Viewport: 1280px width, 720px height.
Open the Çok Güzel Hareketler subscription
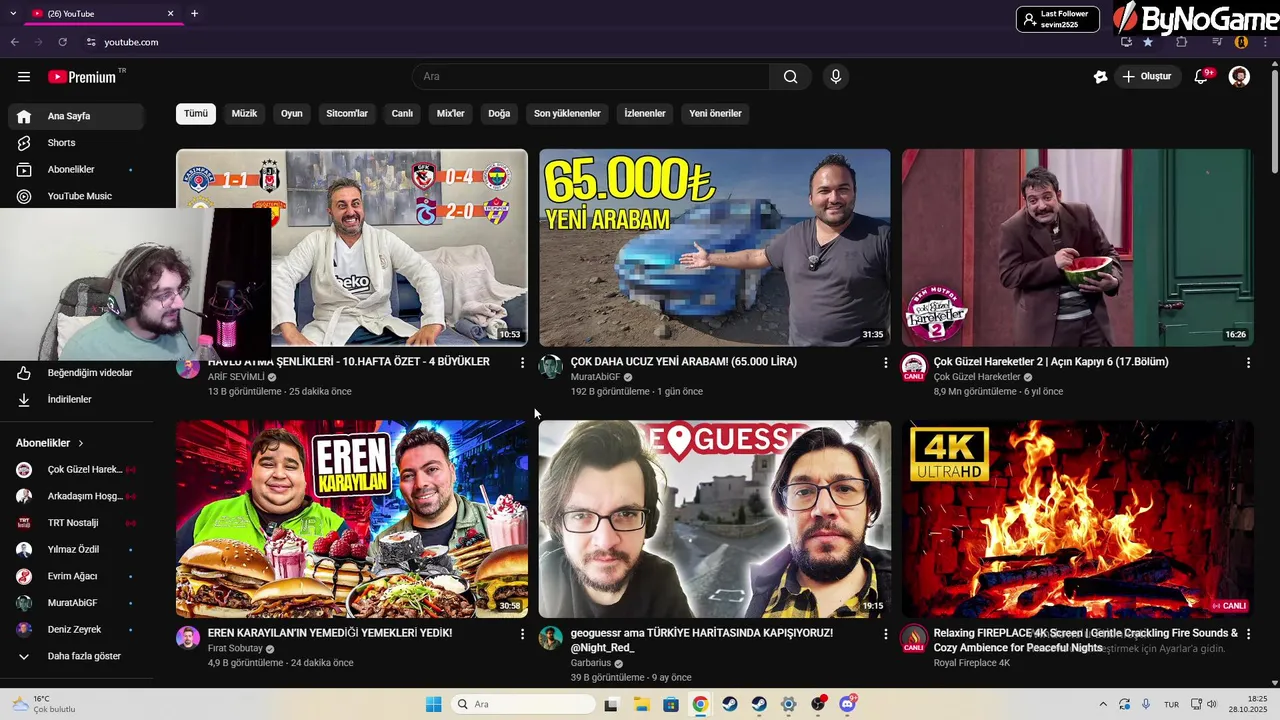click(x=76, y=470)
